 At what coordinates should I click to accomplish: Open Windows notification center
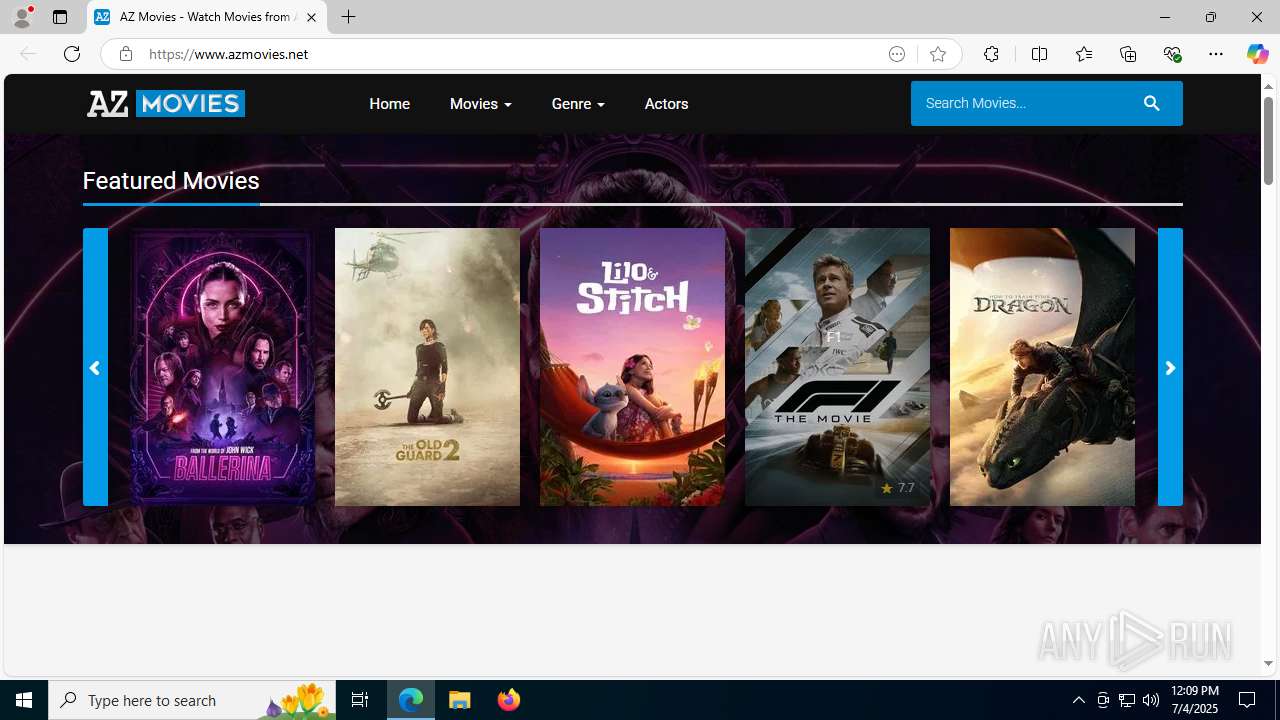(1248, 700)
